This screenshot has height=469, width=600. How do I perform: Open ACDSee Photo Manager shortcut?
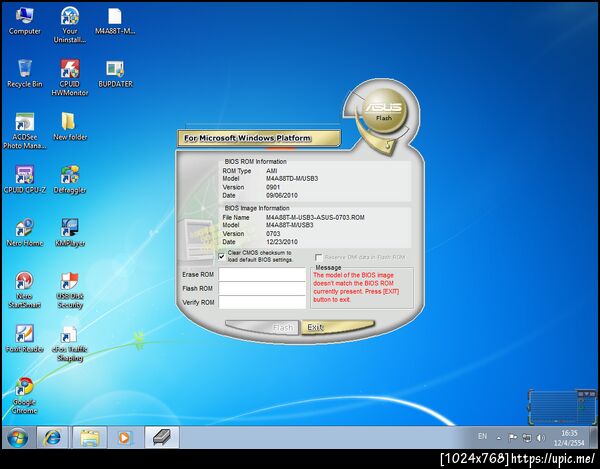(24, 130)
